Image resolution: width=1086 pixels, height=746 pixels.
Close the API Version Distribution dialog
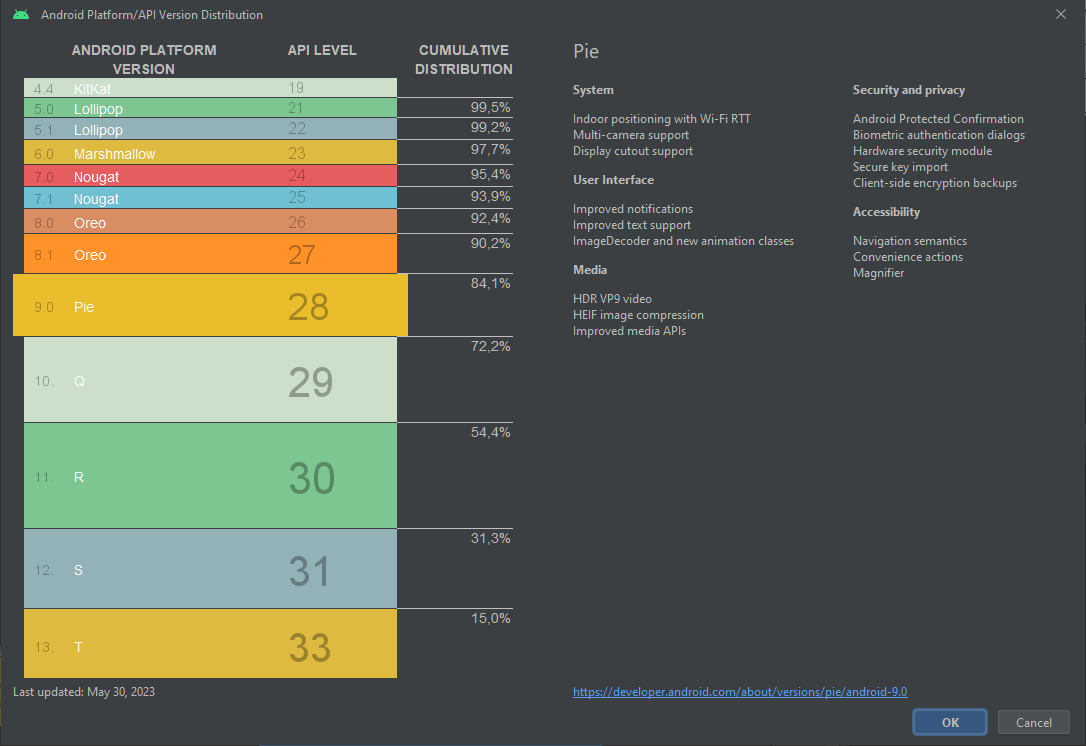[x=1060, y=14]
